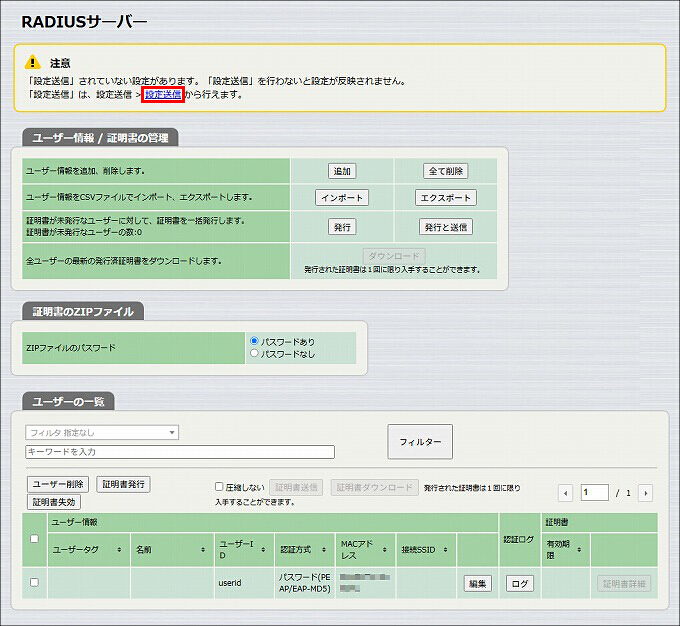Image resolution: width=680 pixels, height=626 pixels.
Task: Sort by 名前 column arrows
Action: coord(203,550)
